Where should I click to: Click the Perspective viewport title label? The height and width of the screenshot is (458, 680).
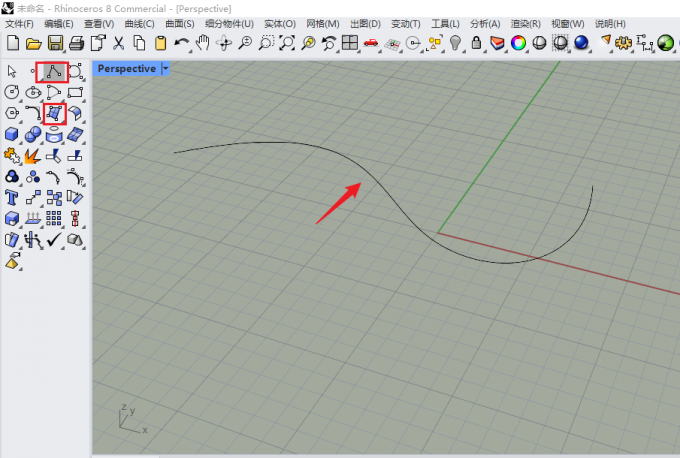[x=126, y=69]
